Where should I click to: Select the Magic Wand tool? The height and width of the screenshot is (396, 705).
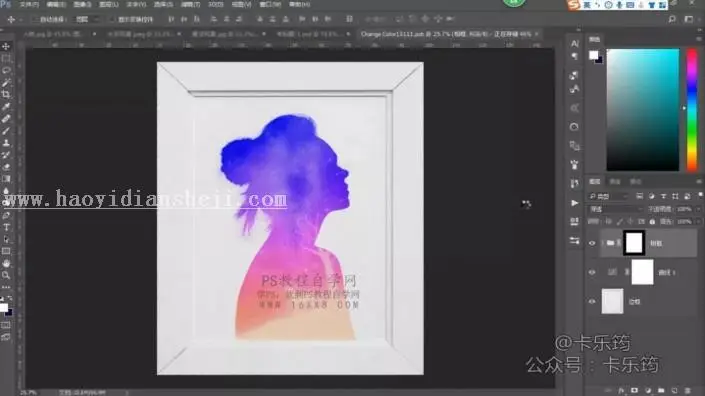[x=6, y=83]
